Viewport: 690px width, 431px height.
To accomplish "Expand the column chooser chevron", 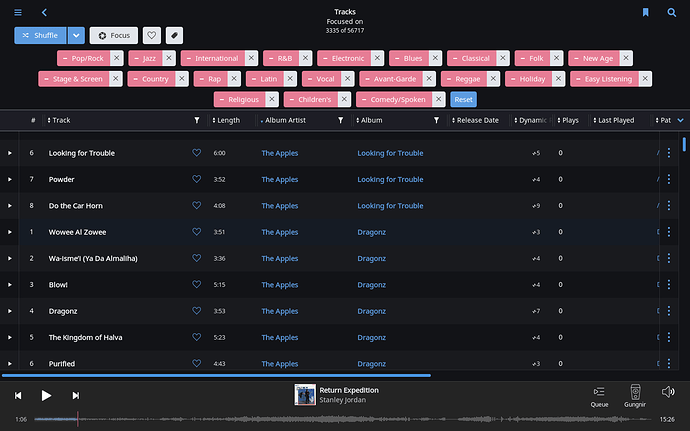I will pos(680,120).
